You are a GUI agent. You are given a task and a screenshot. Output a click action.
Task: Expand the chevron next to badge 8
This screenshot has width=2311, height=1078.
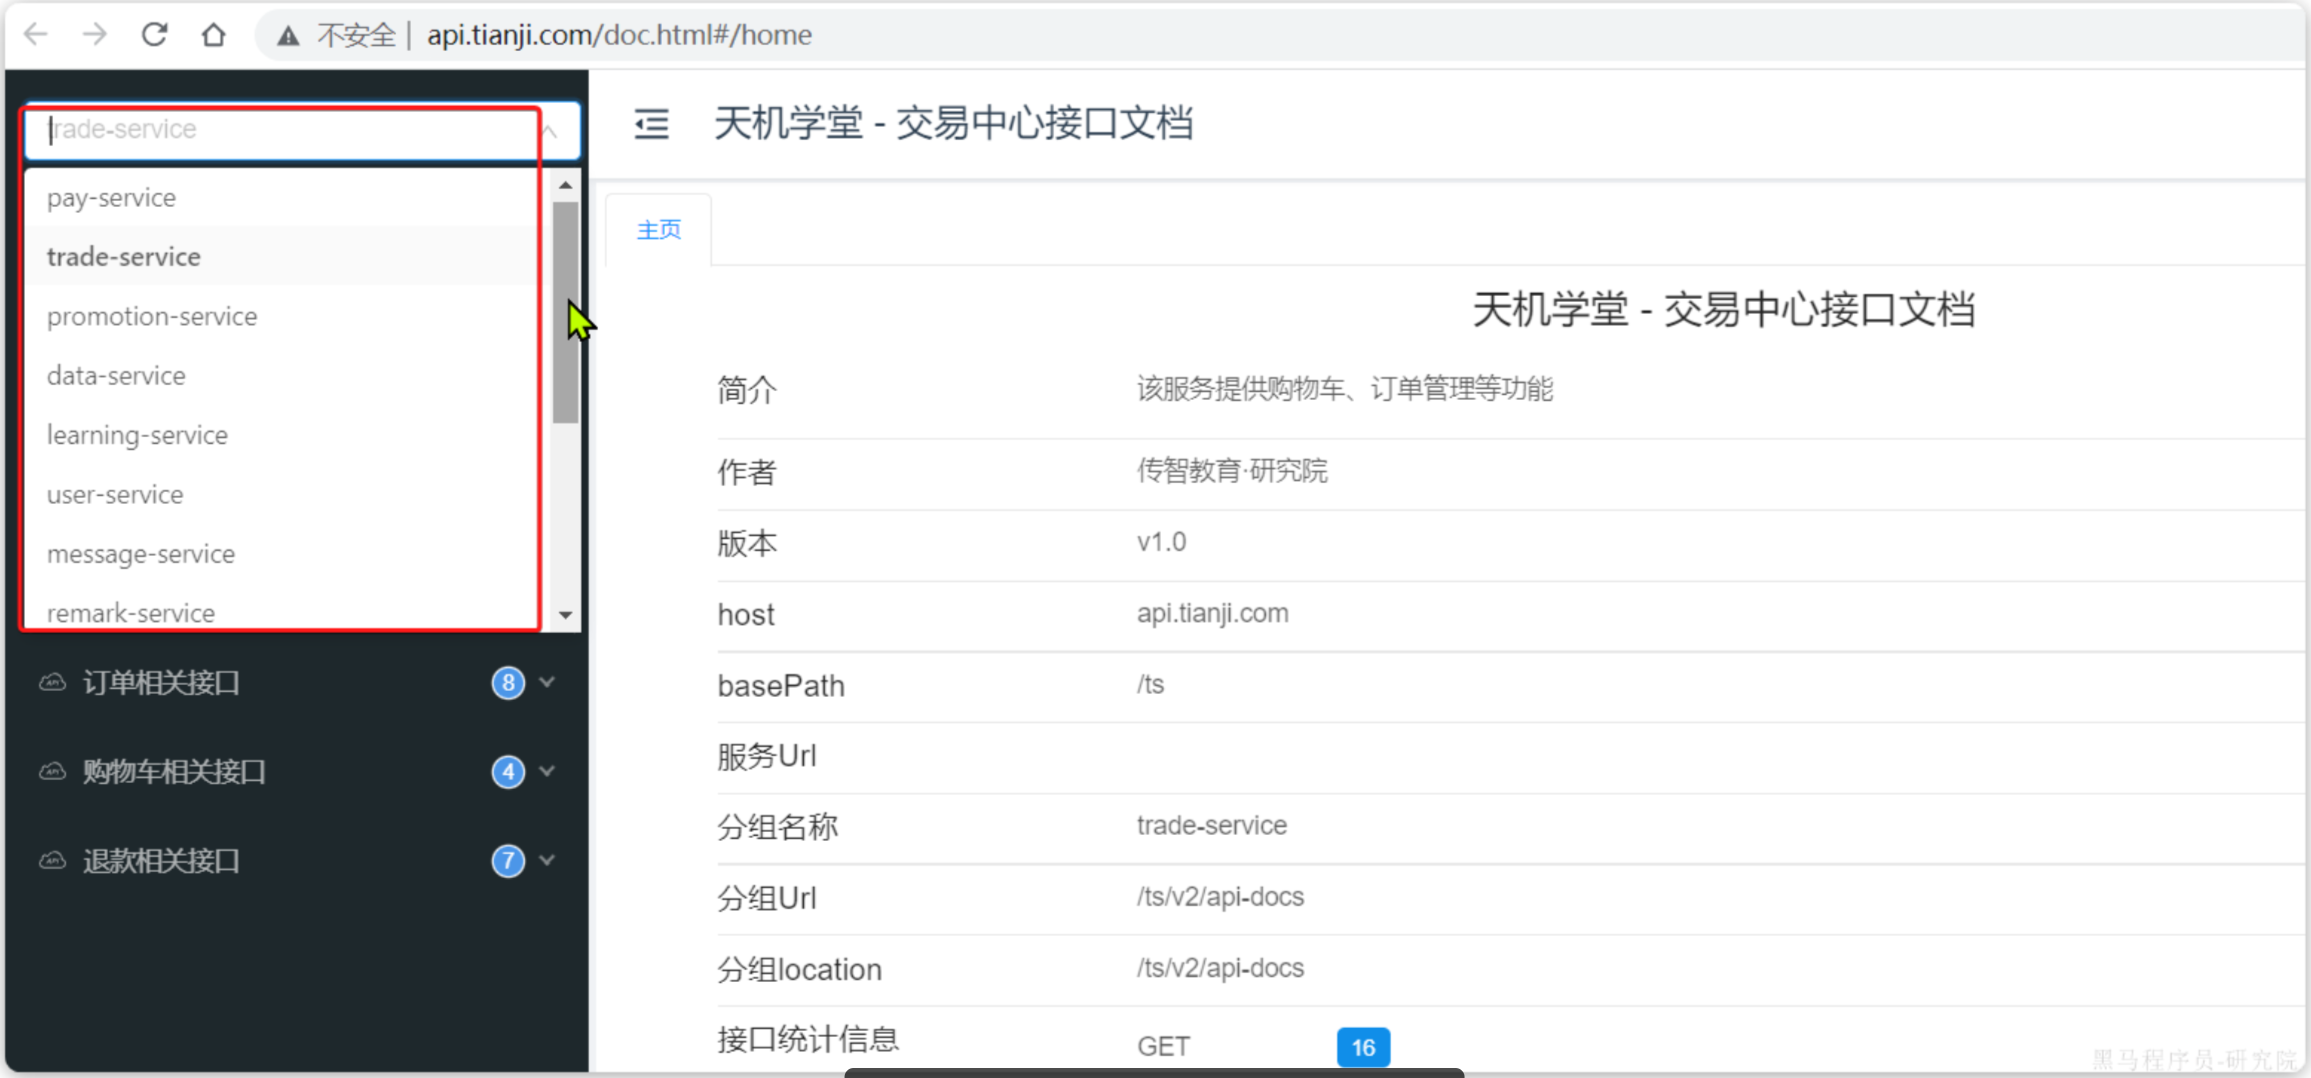click(547, 682)
